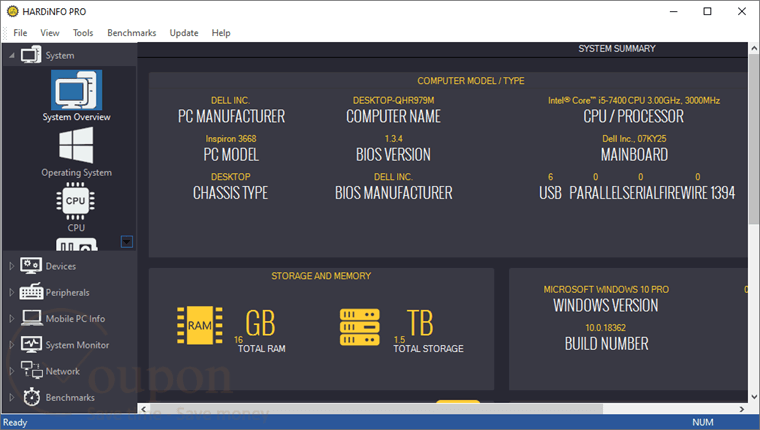Image resolution: width=760 pixels, height=430 pixels.
Task: Click the horizontal scrollbar right arrow
Action: 742,409
